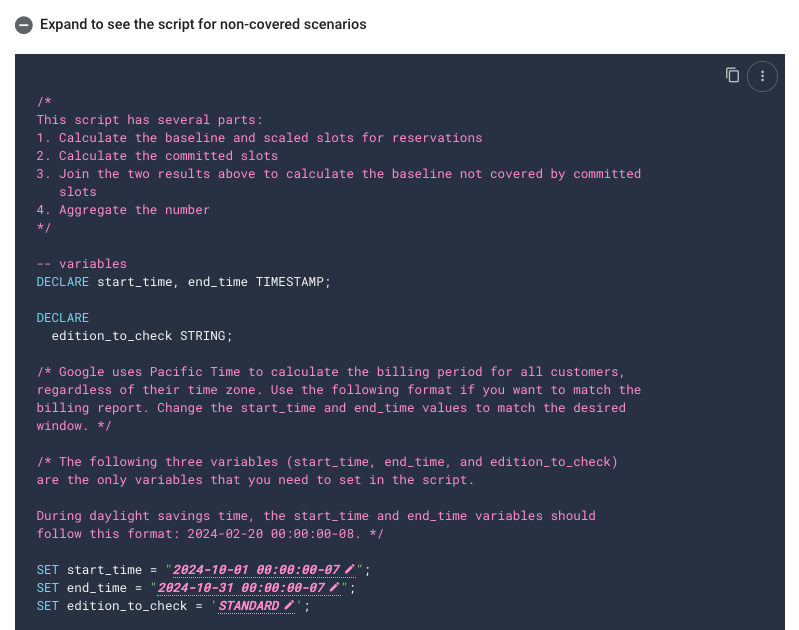Click the example timestamp 2024-02-20 00:00:00-08
799x630 pixels.
click(x=273, y=534)
